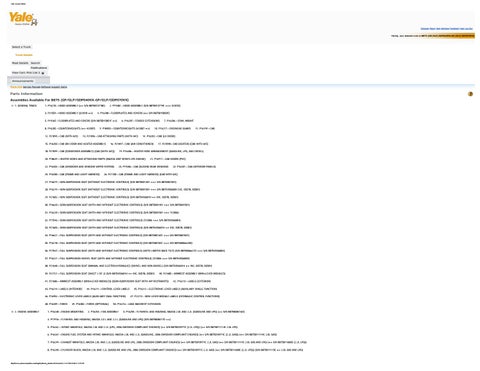Click the cart icon next to View Cart
The width and height of the screenshot is (480, 371).
43,73
